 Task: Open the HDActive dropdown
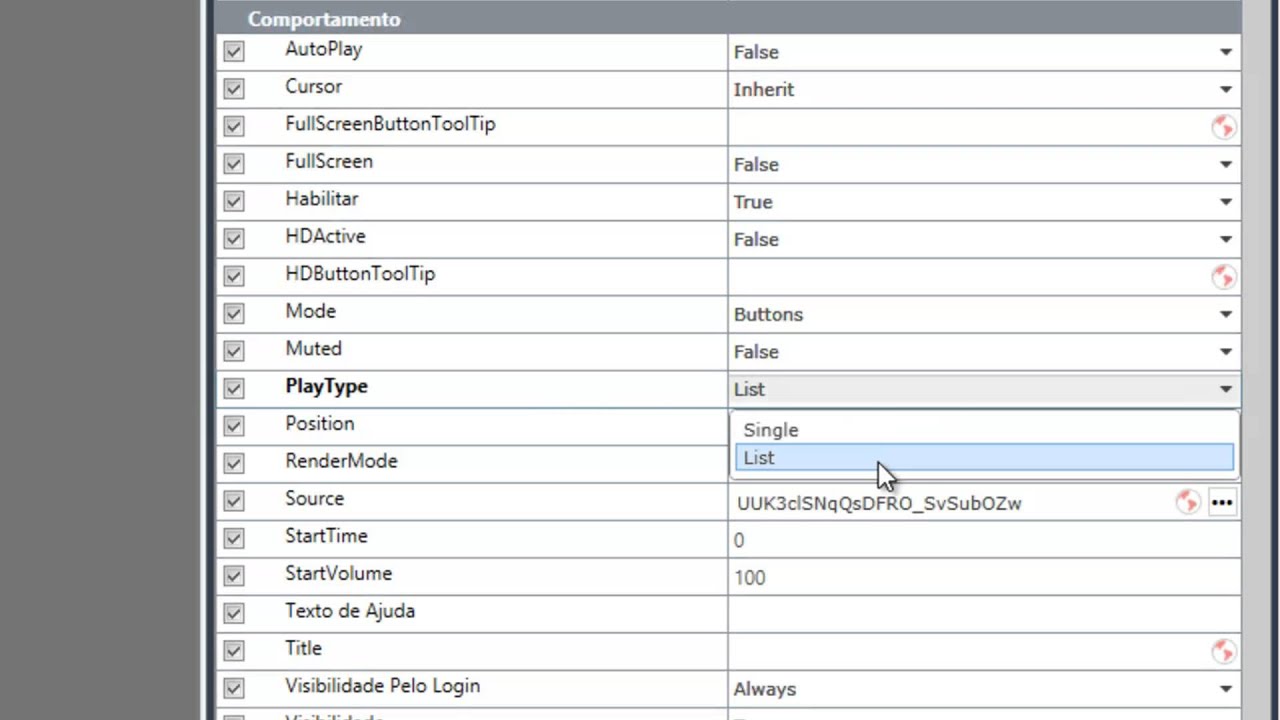(x=984, y=239)
